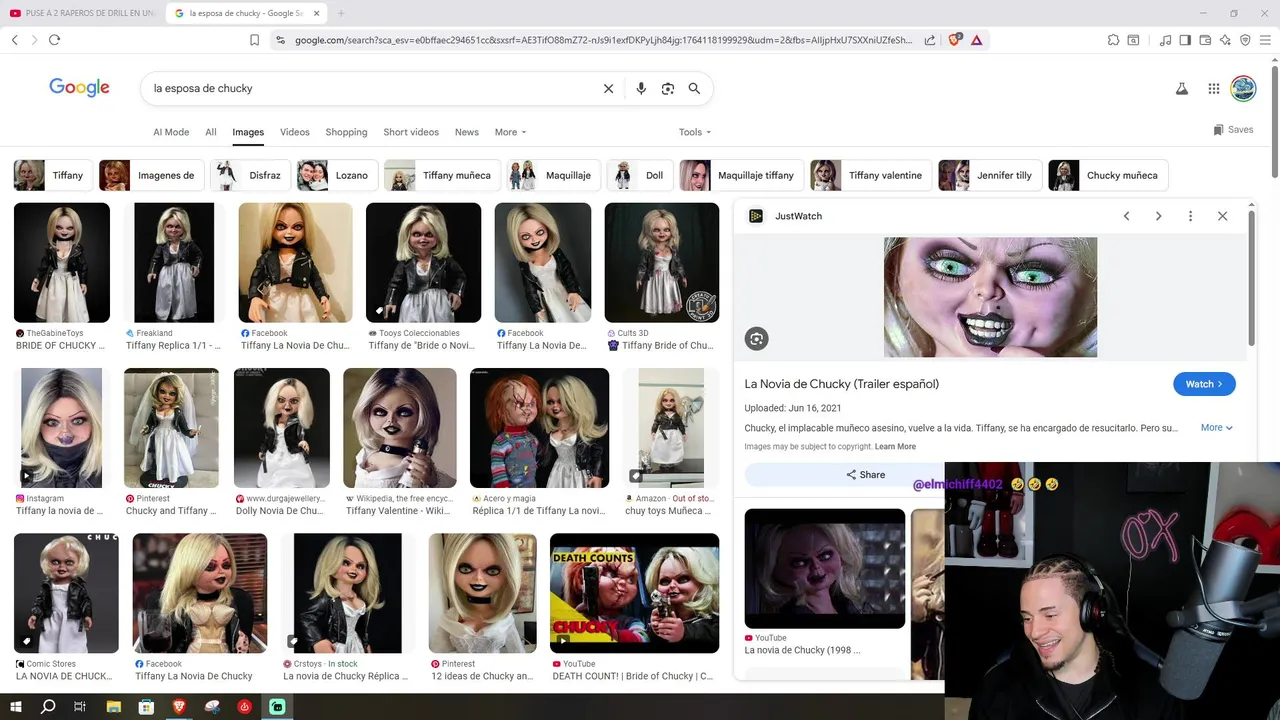Switch to the News tab
Image resolution: width=1280 pixels, height=720 pixels.
point(467,132)
